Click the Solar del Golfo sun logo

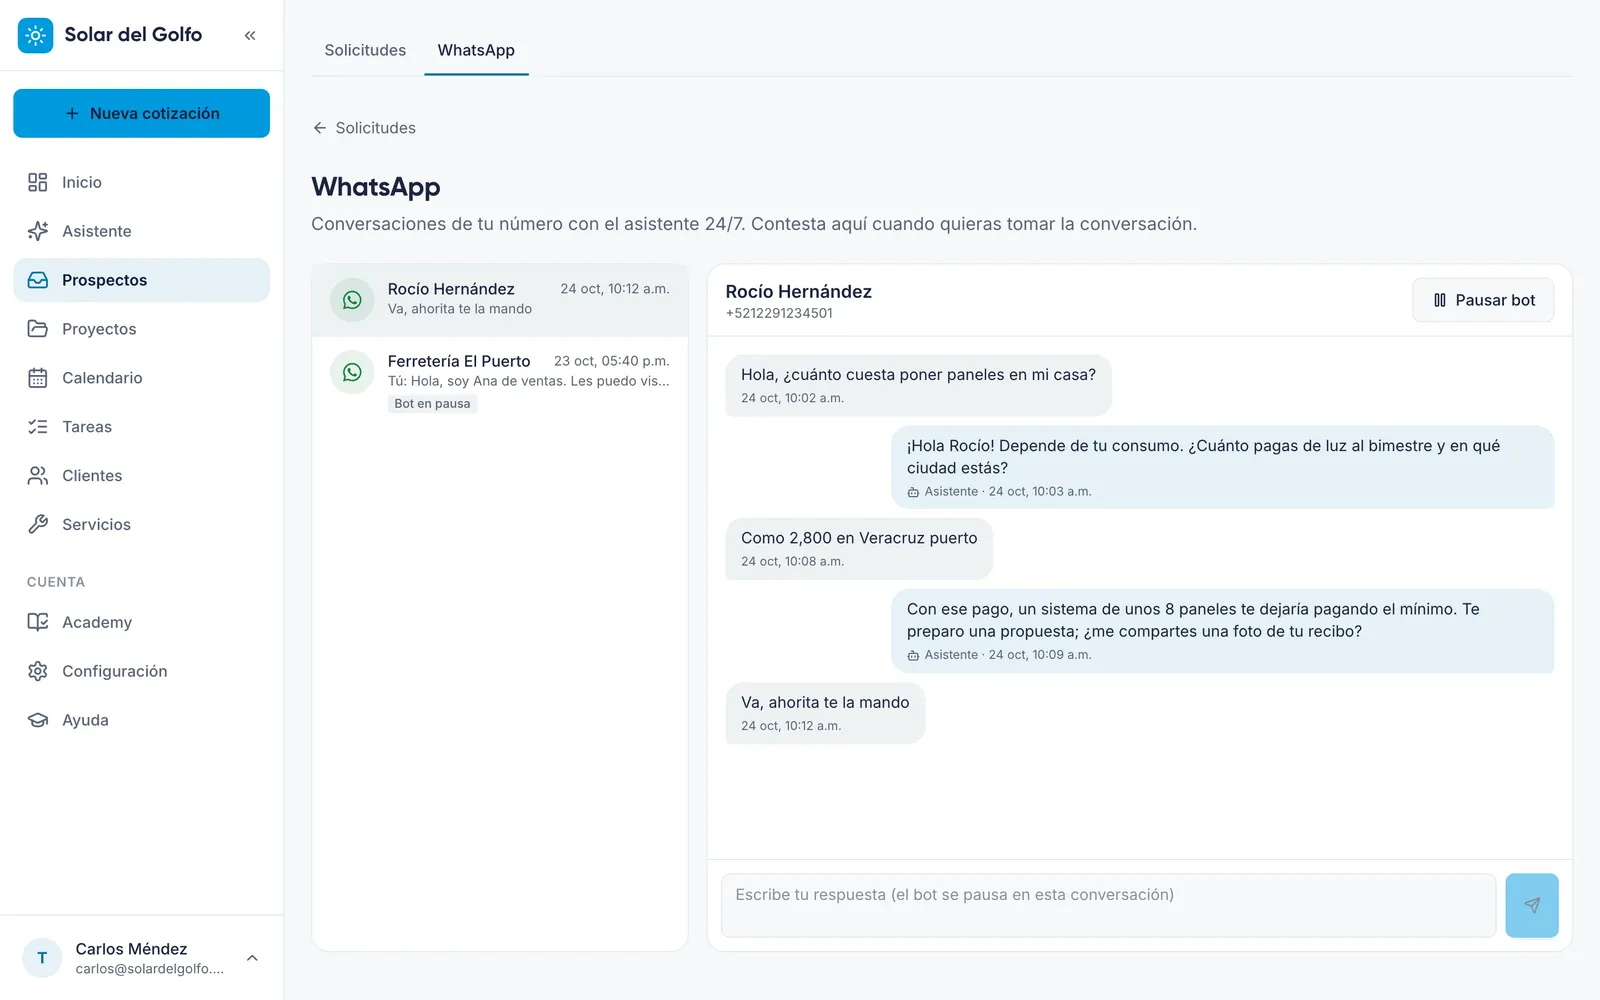(x=35, y=35)
